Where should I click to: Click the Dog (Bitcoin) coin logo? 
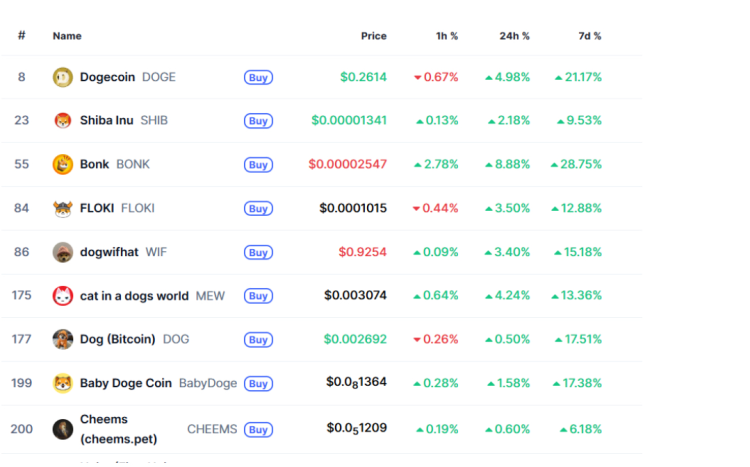[63, 339]
